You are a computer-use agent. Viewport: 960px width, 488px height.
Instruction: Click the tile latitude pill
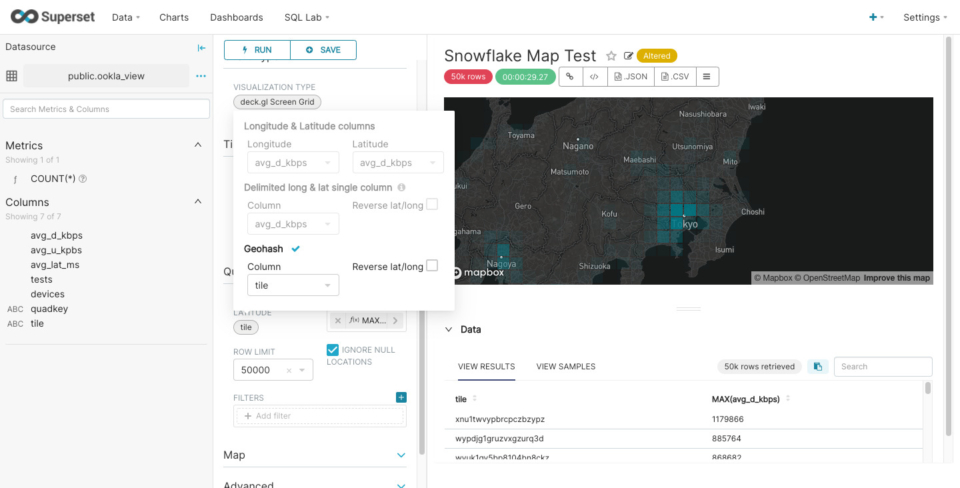click(x=246, y=328)
